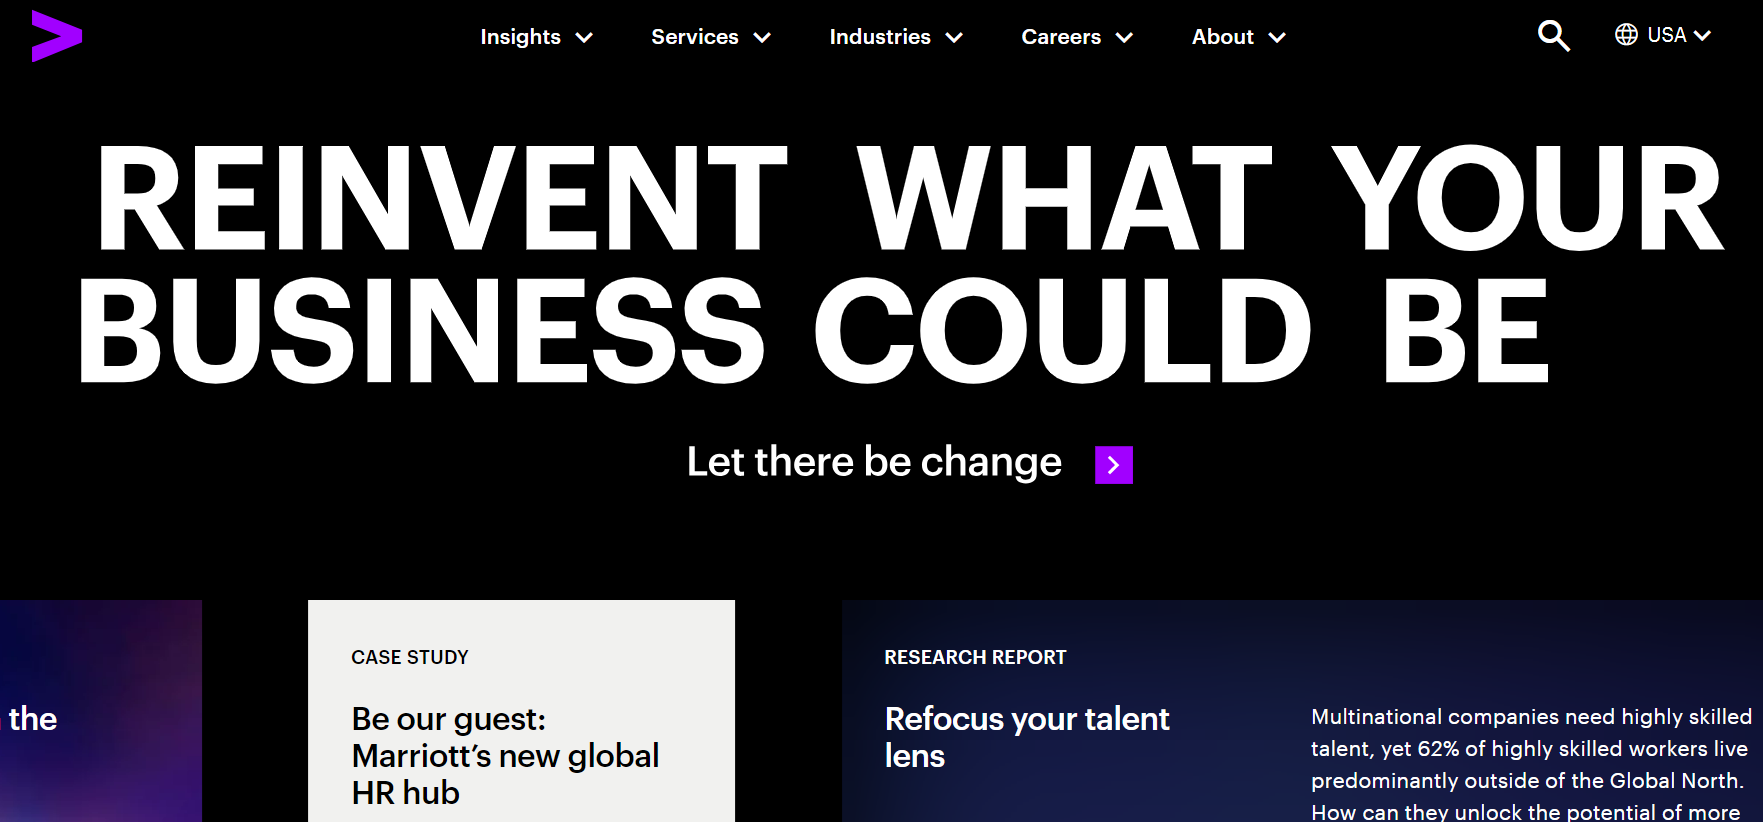Open the Industries menu
This screenshot has width=1763, height=822.
(x=880, y=37)
